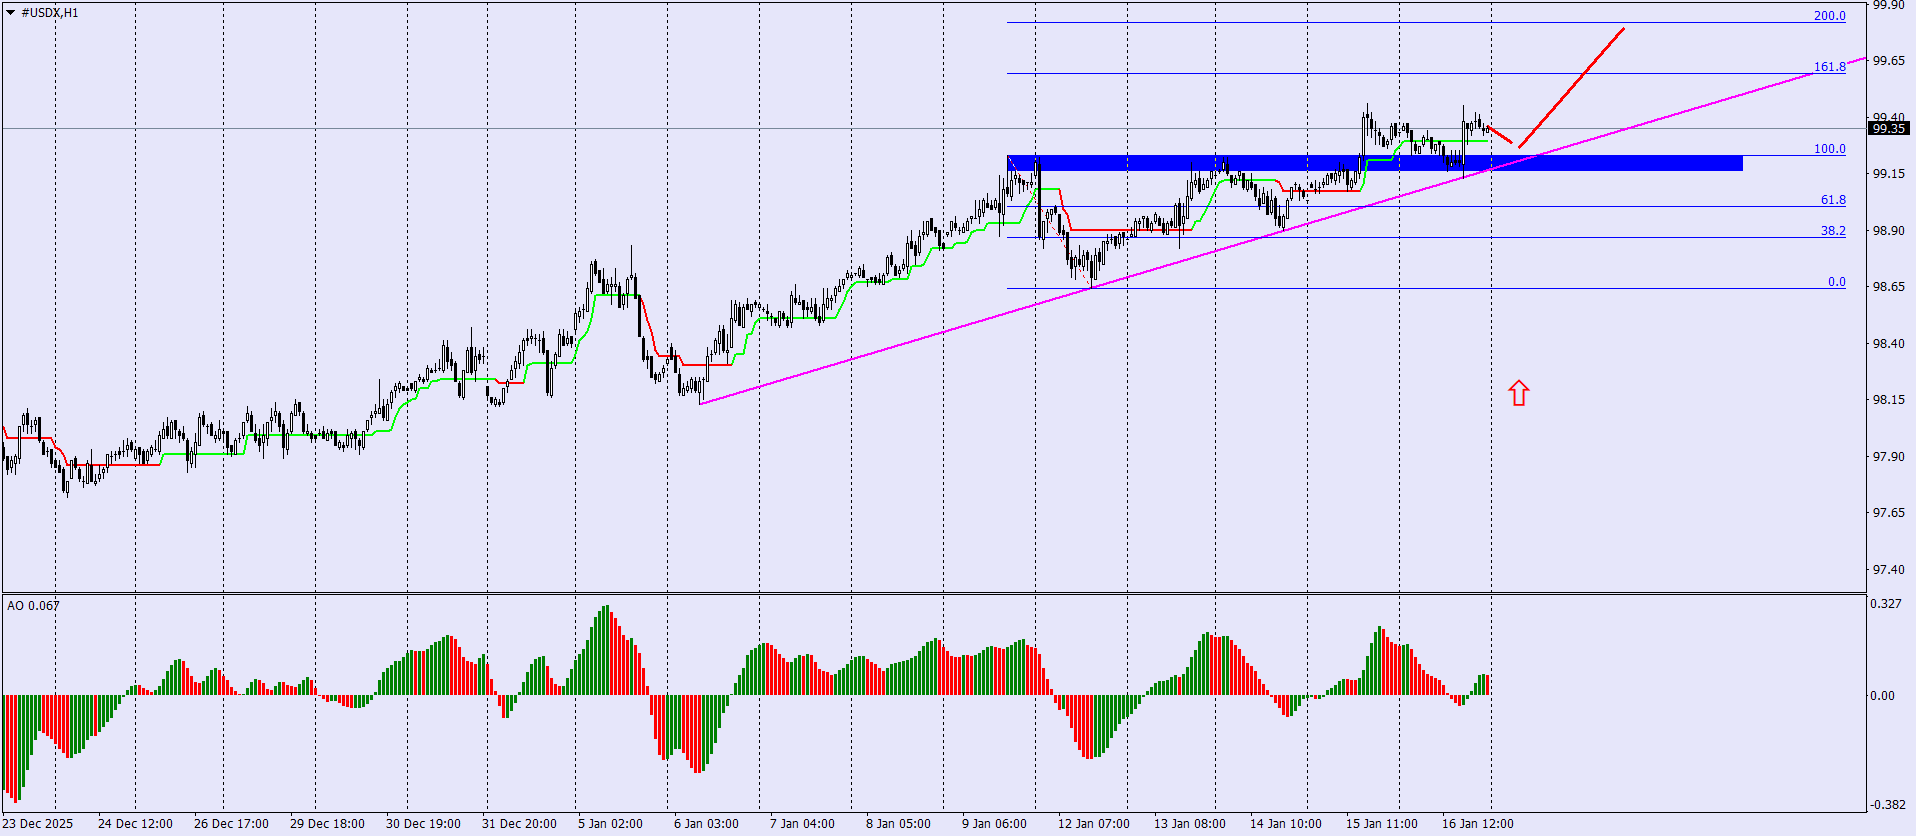Click the AO 0.067 indicator label
The image size is (1916, 836).
pyautogui.click(x=33, y=605)
